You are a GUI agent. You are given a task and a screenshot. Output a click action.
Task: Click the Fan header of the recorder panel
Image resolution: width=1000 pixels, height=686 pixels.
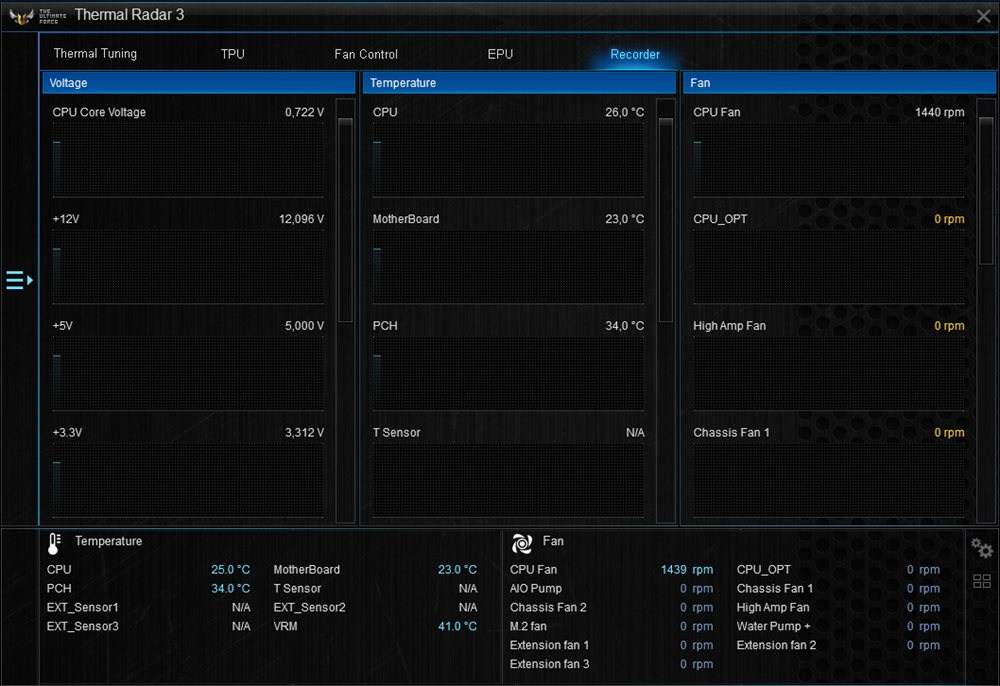[839, 83]
